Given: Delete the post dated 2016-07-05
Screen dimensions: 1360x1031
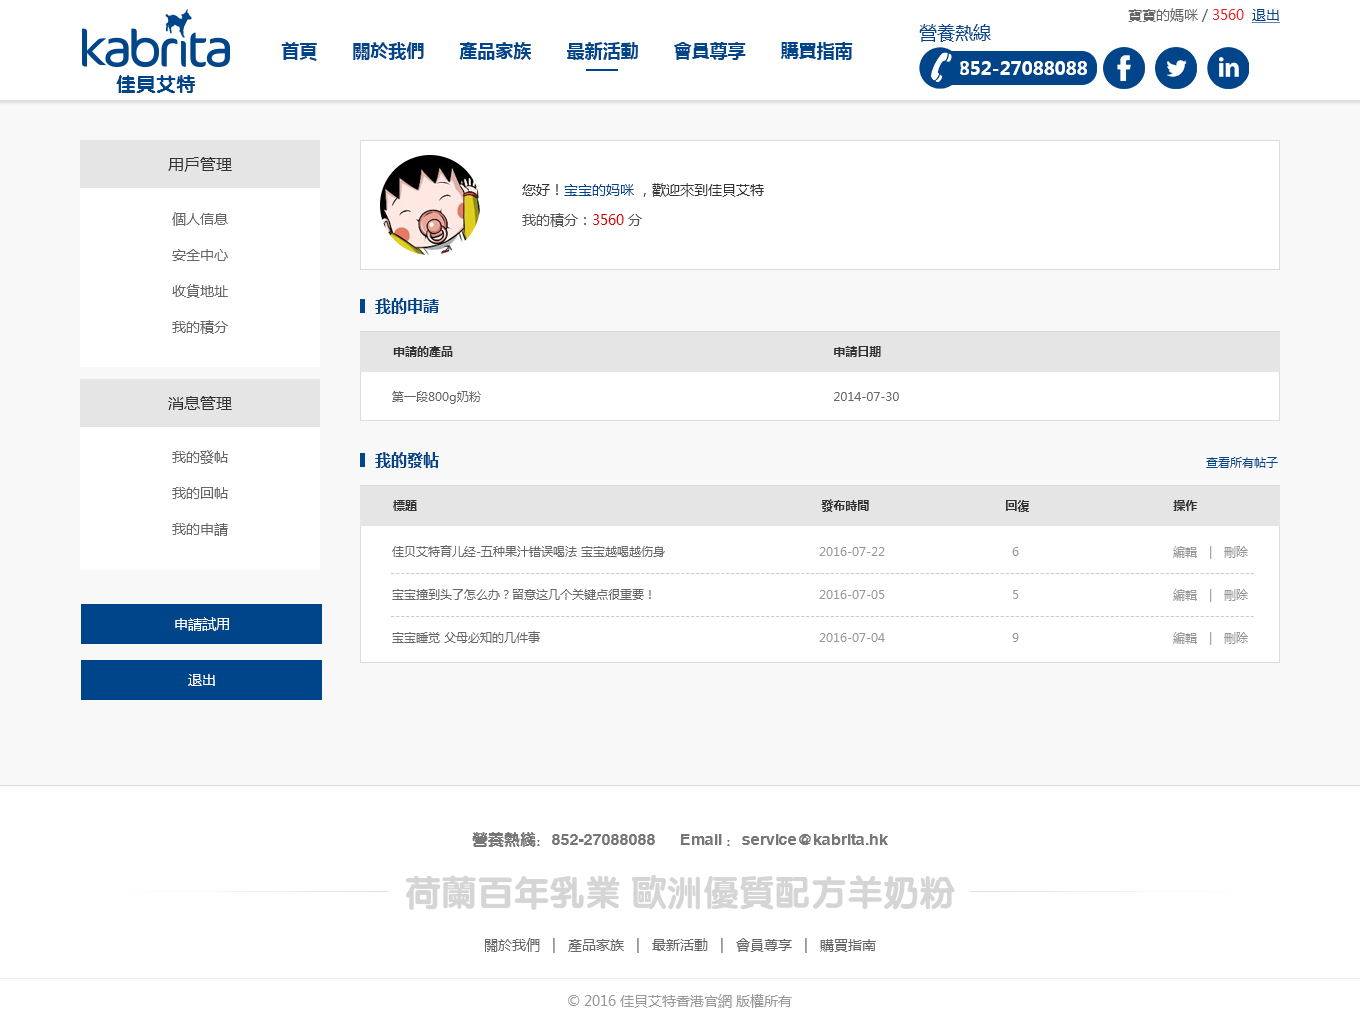Looking at the screenshot, I should 1236,595.
